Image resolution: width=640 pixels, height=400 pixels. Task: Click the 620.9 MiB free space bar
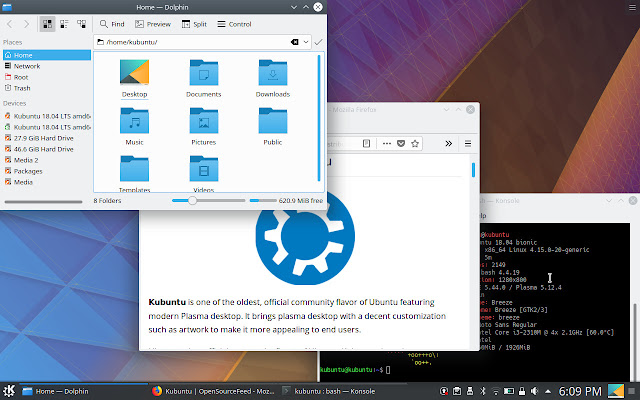(263, 200)
